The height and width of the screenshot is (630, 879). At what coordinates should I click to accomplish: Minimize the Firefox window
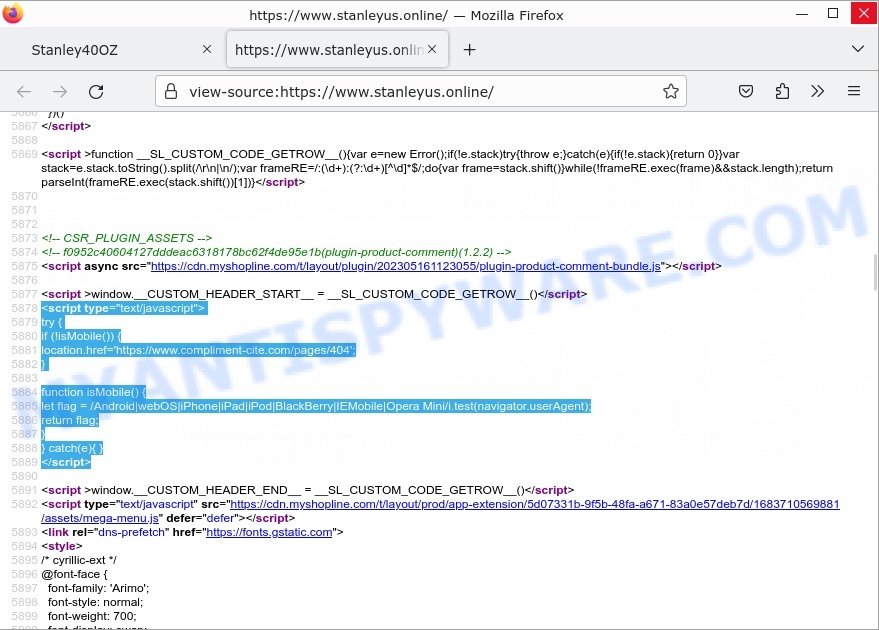[802, 13]
